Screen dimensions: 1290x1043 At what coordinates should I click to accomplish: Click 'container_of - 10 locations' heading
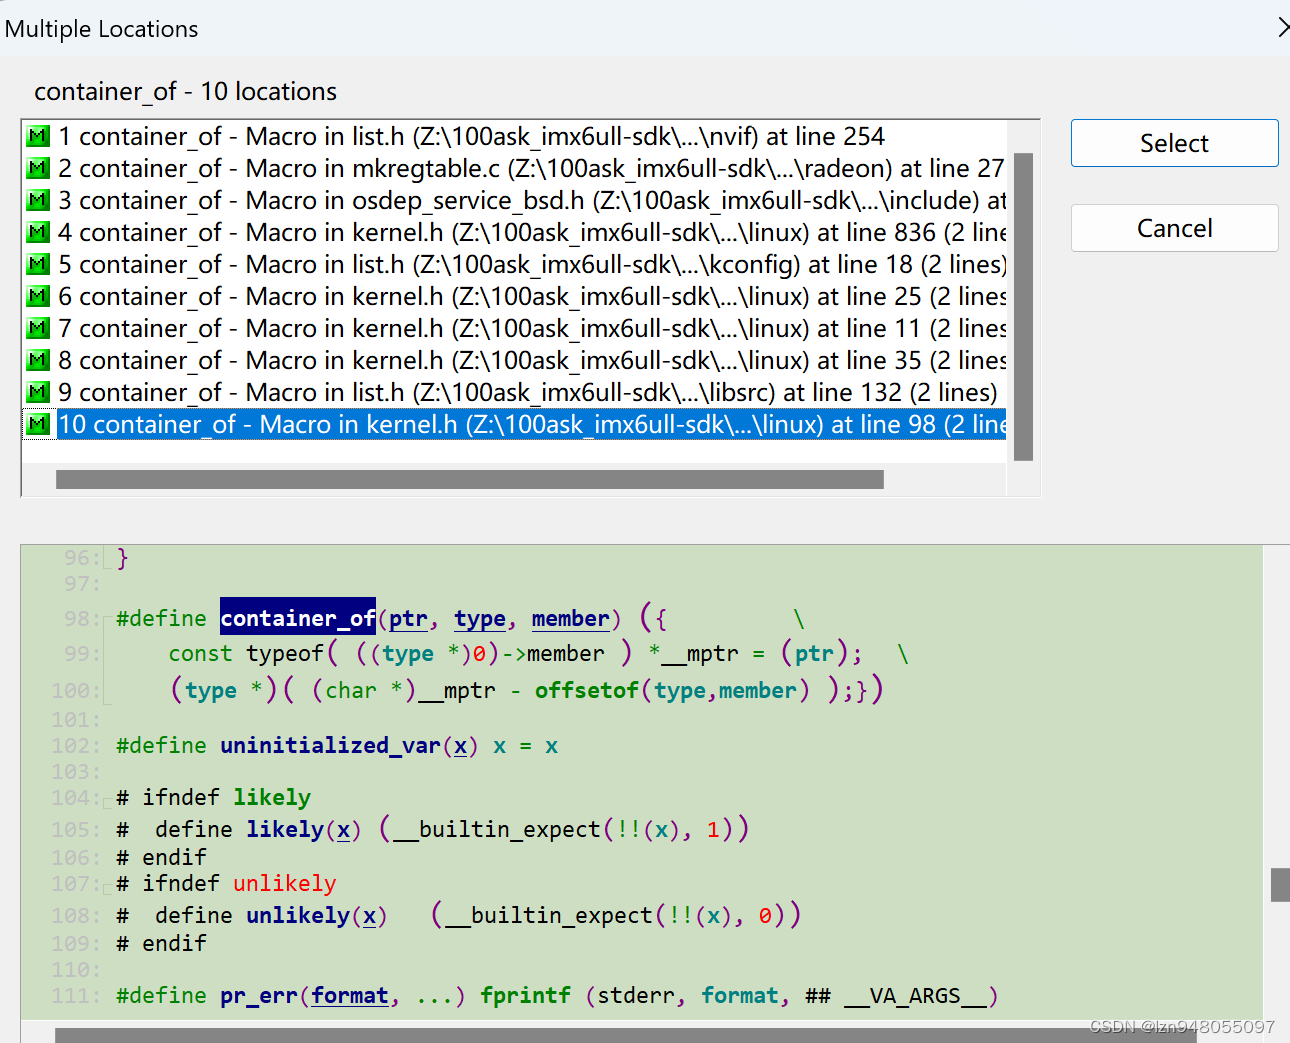185,92
